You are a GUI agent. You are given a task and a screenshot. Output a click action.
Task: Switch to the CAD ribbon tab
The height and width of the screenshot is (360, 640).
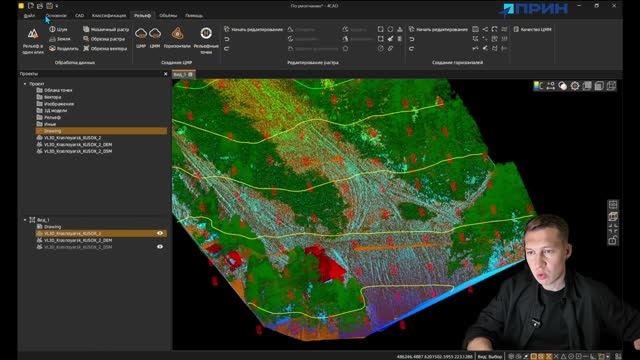point(79,16)
